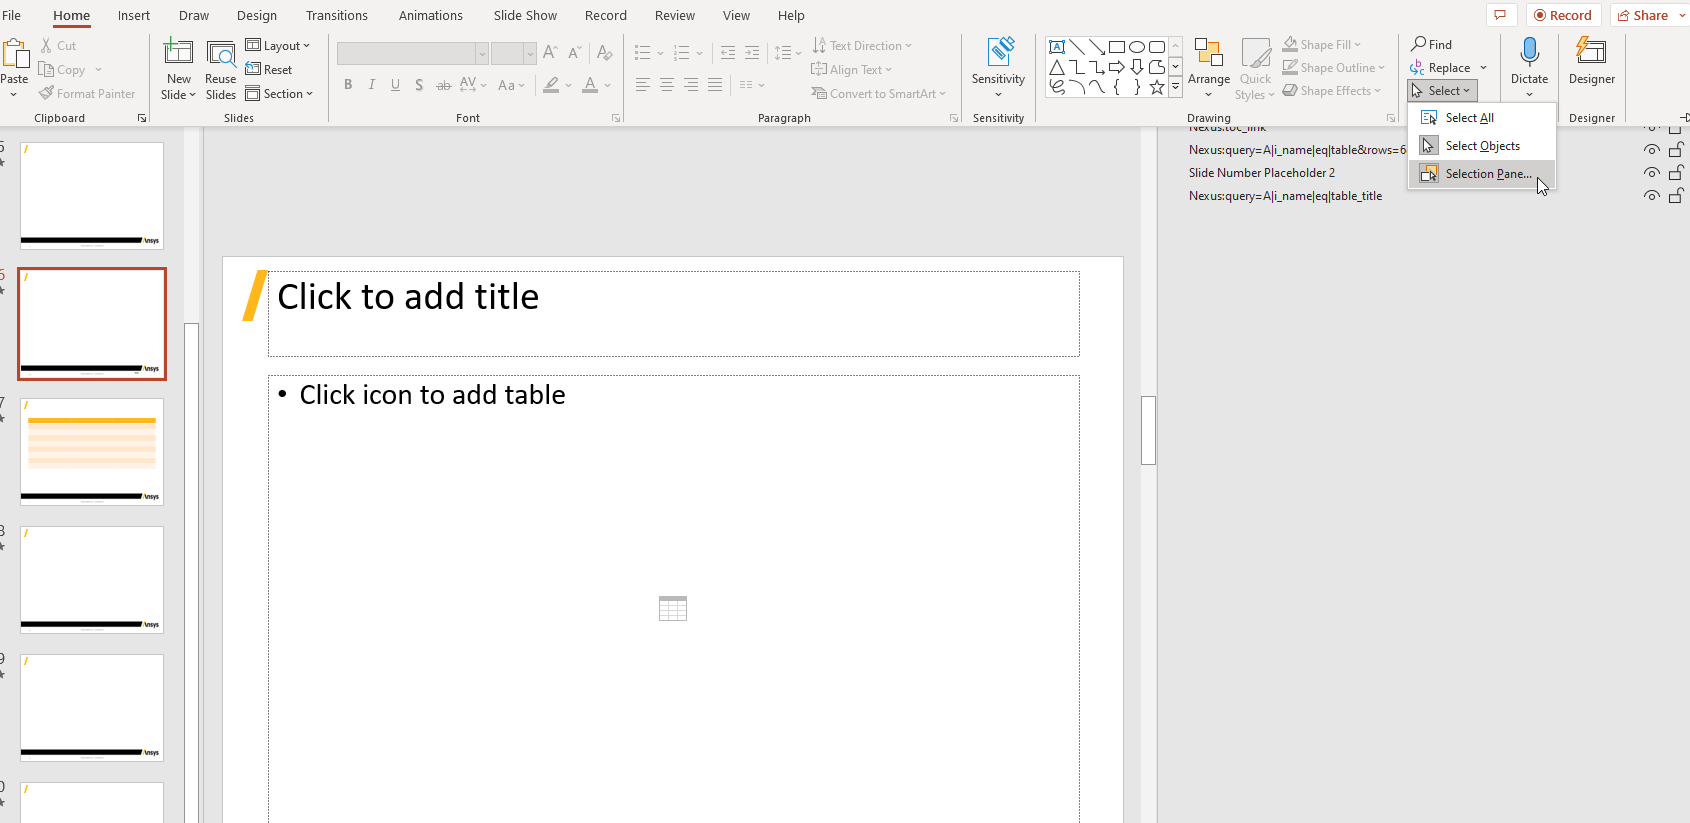
Task: Click Clear All Formatting icon
Action: click(x=605, y=53)
